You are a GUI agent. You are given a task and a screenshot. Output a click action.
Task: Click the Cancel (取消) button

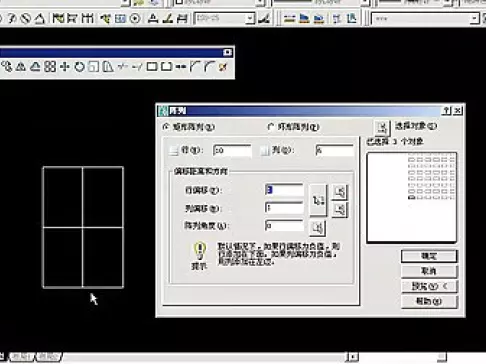429,271
